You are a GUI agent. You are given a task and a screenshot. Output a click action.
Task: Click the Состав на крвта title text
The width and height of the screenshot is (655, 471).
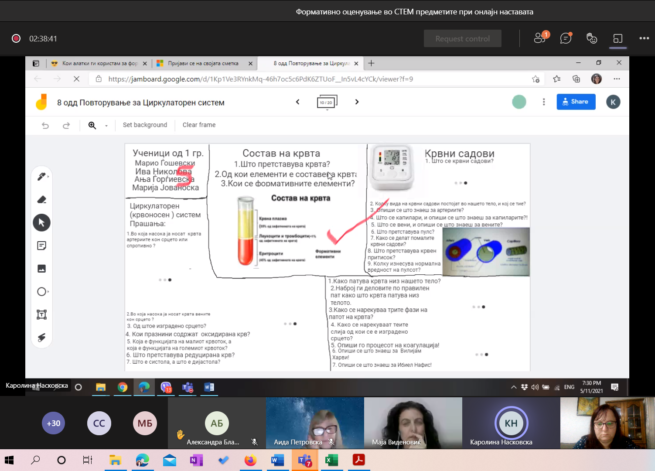pyautogui.click(x=281, y=153)
